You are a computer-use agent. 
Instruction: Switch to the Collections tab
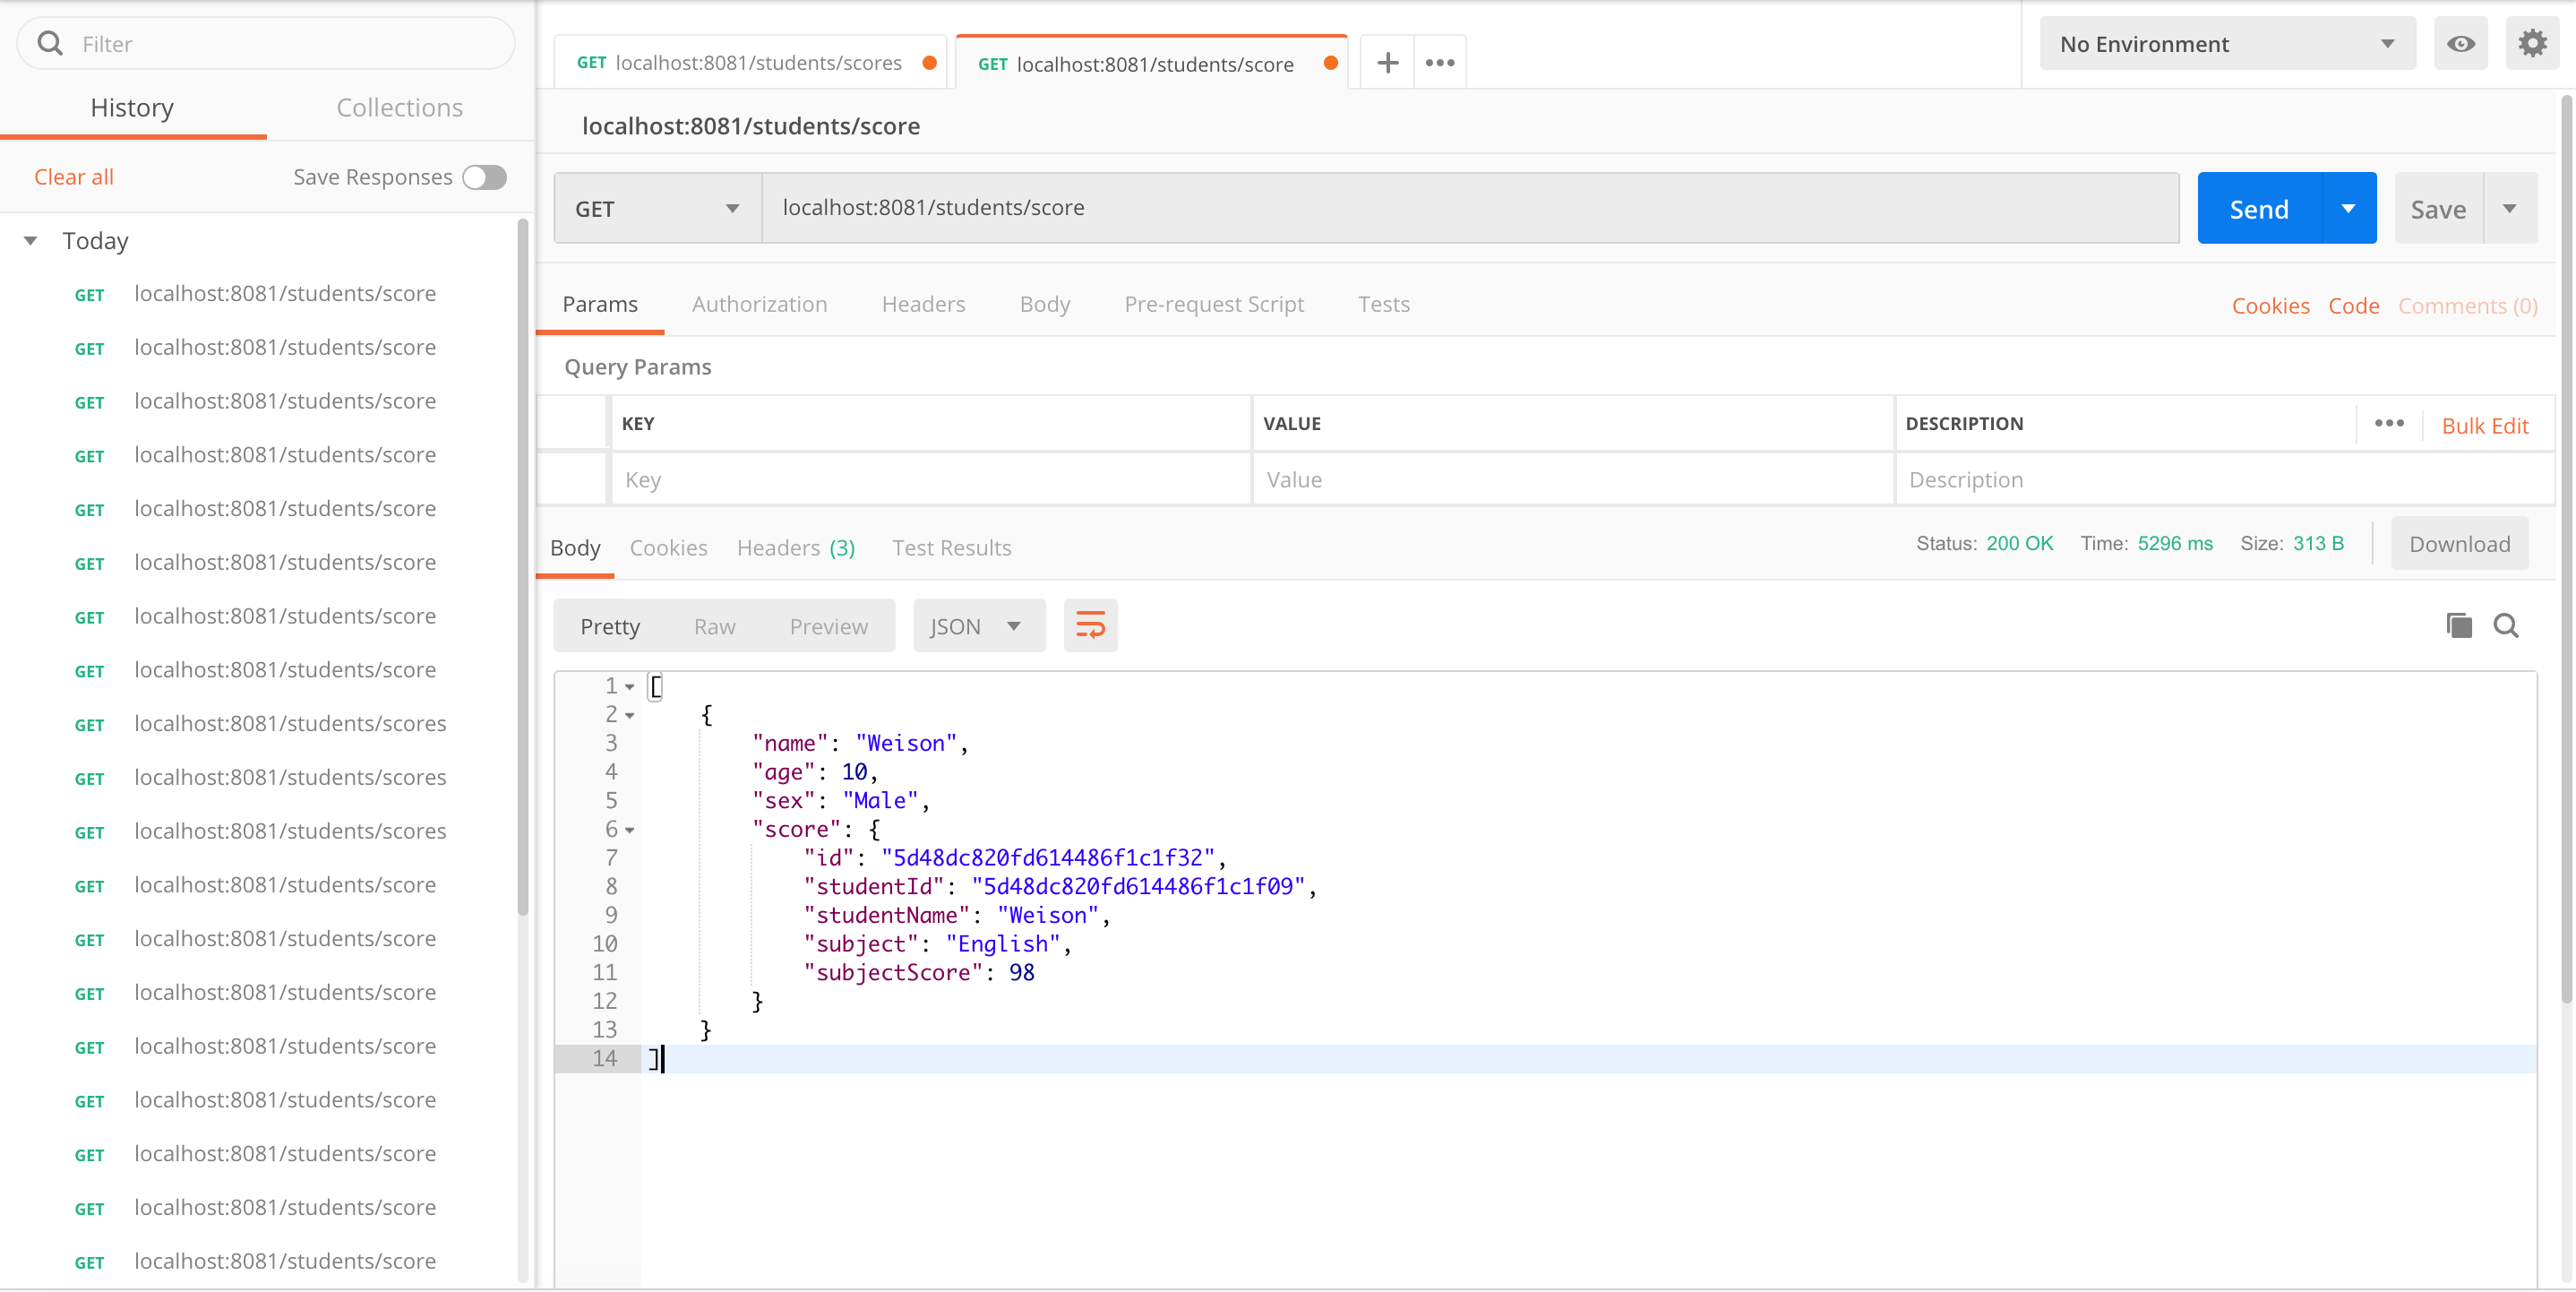point(399,108)
